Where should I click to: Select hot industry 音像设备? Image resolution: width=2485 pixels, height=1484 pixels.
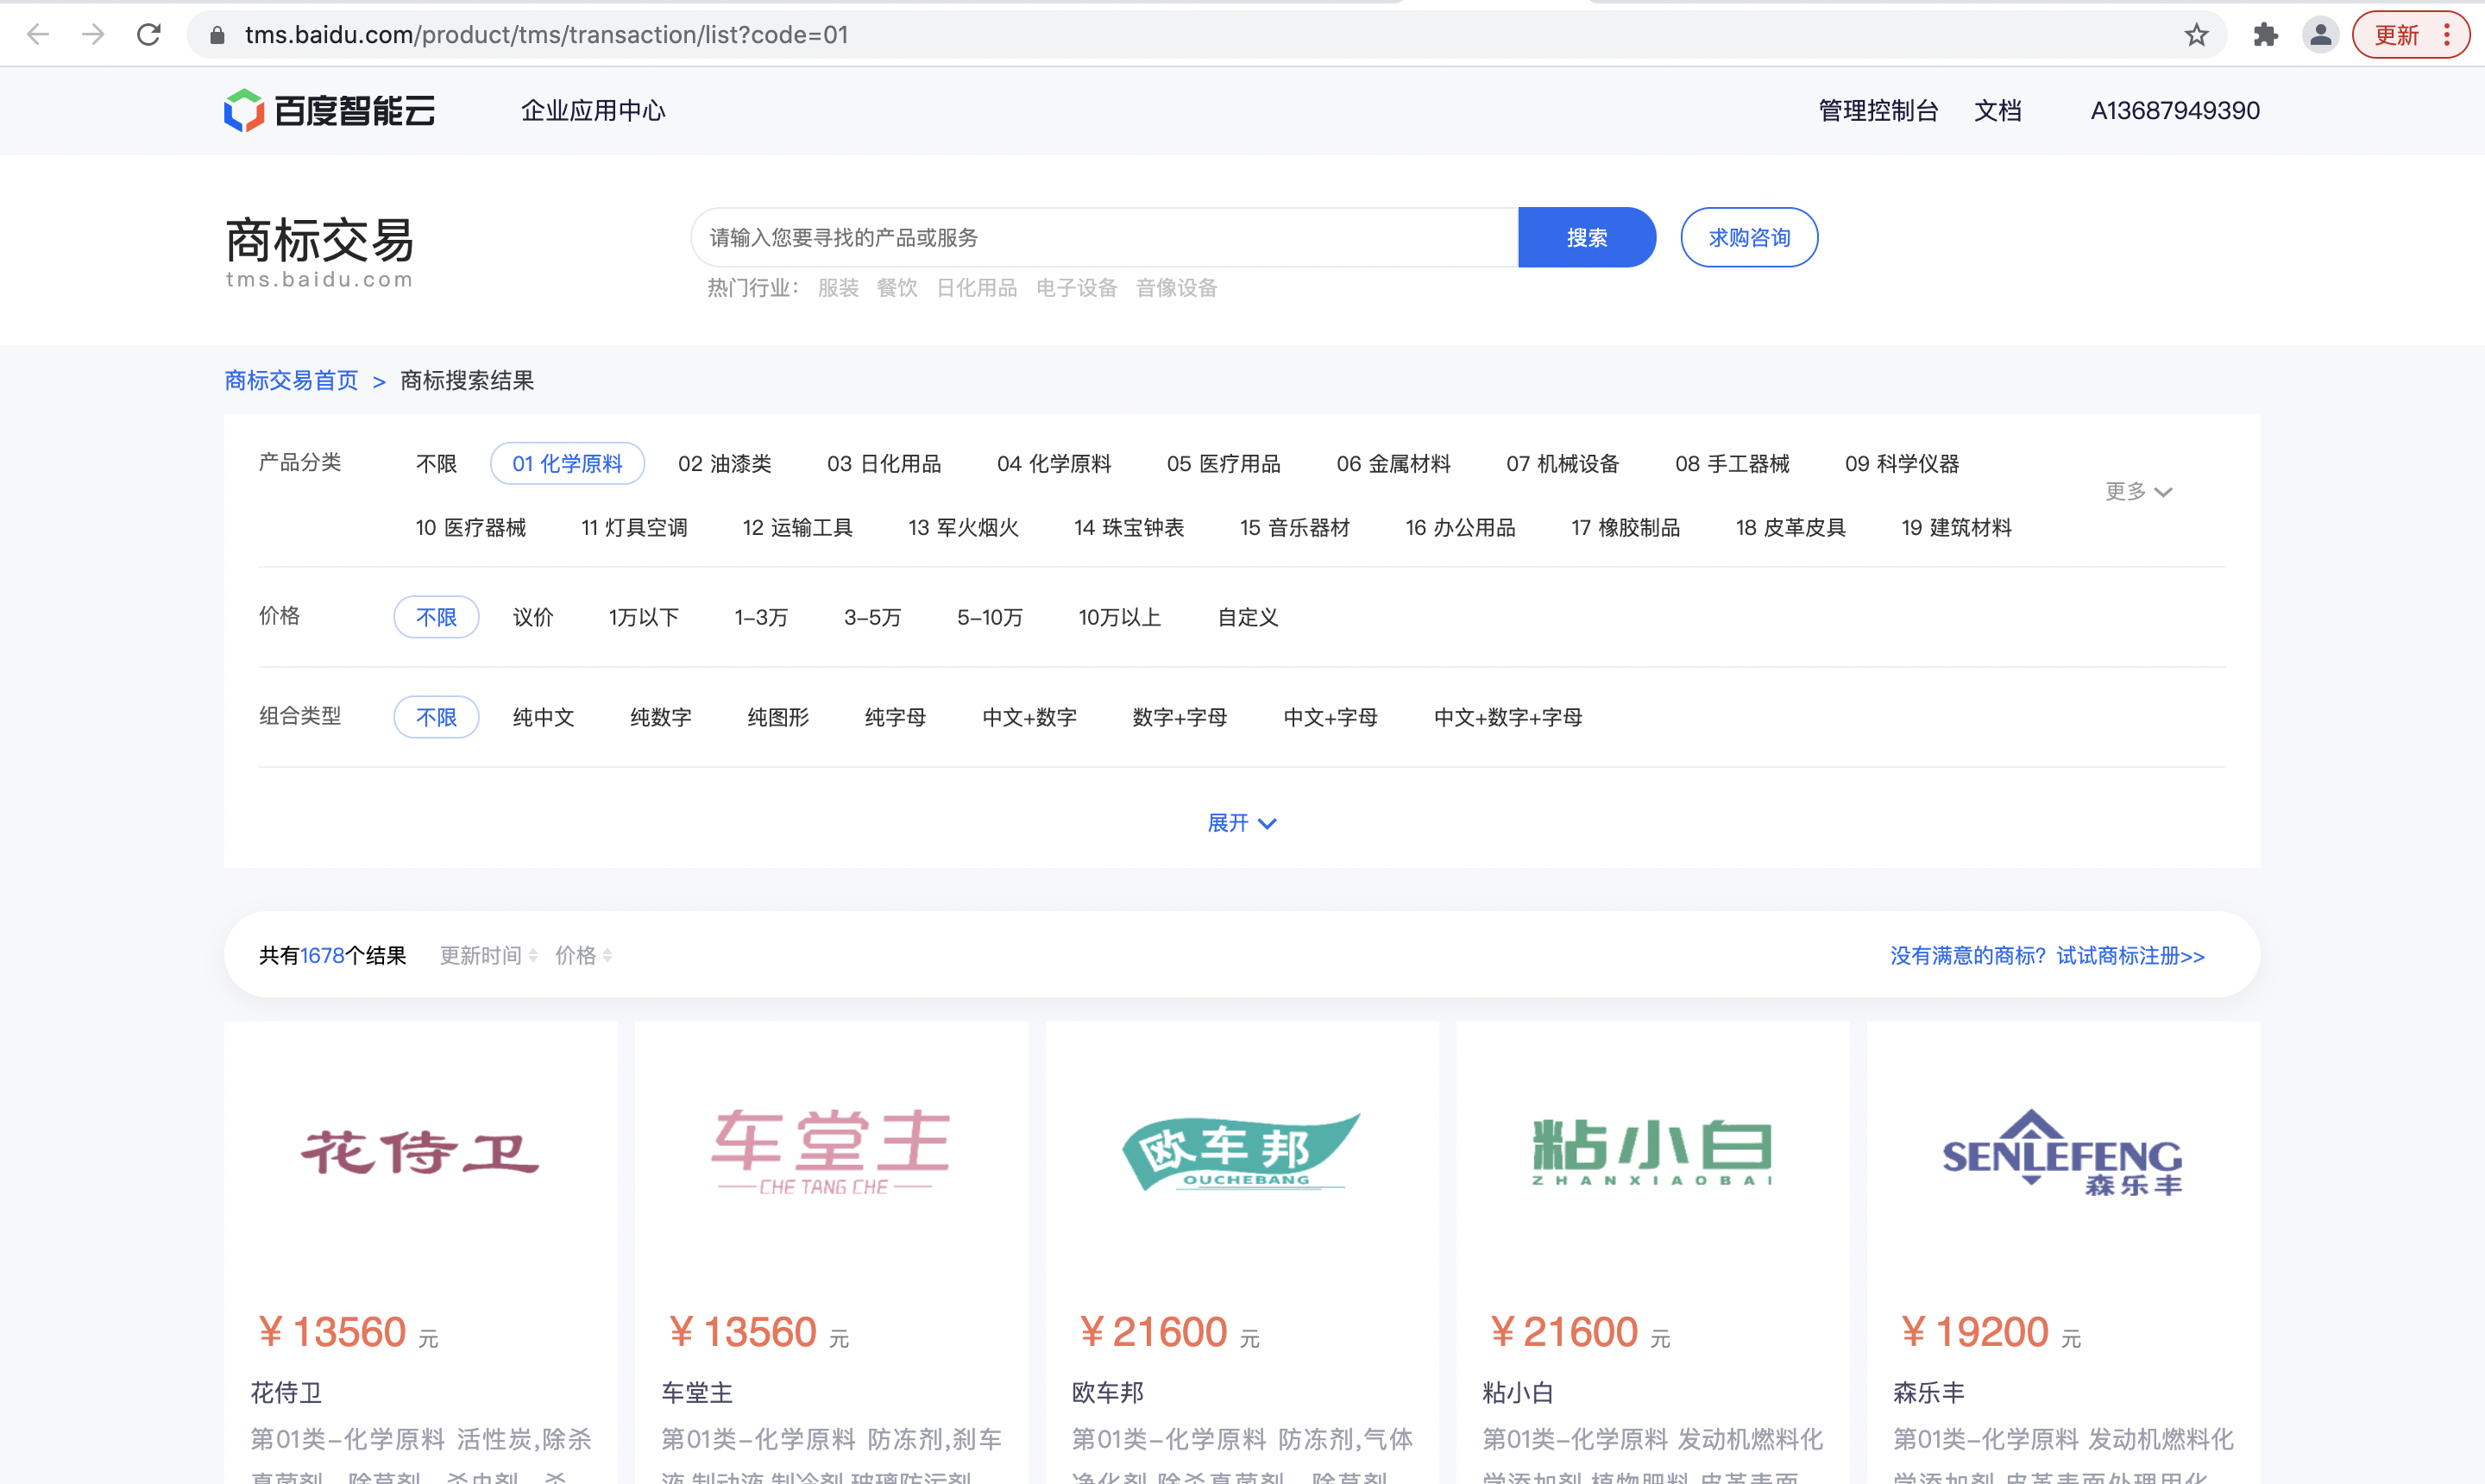pos(1176,288)
